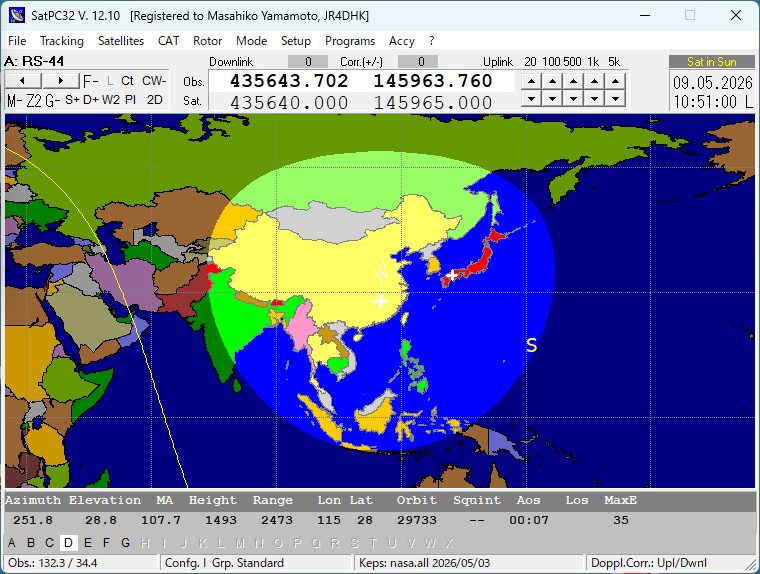Toggle the Z2 zoom option
Image resolution: width=760 pixels, height=574 pixels.
(x=33, y=100)
